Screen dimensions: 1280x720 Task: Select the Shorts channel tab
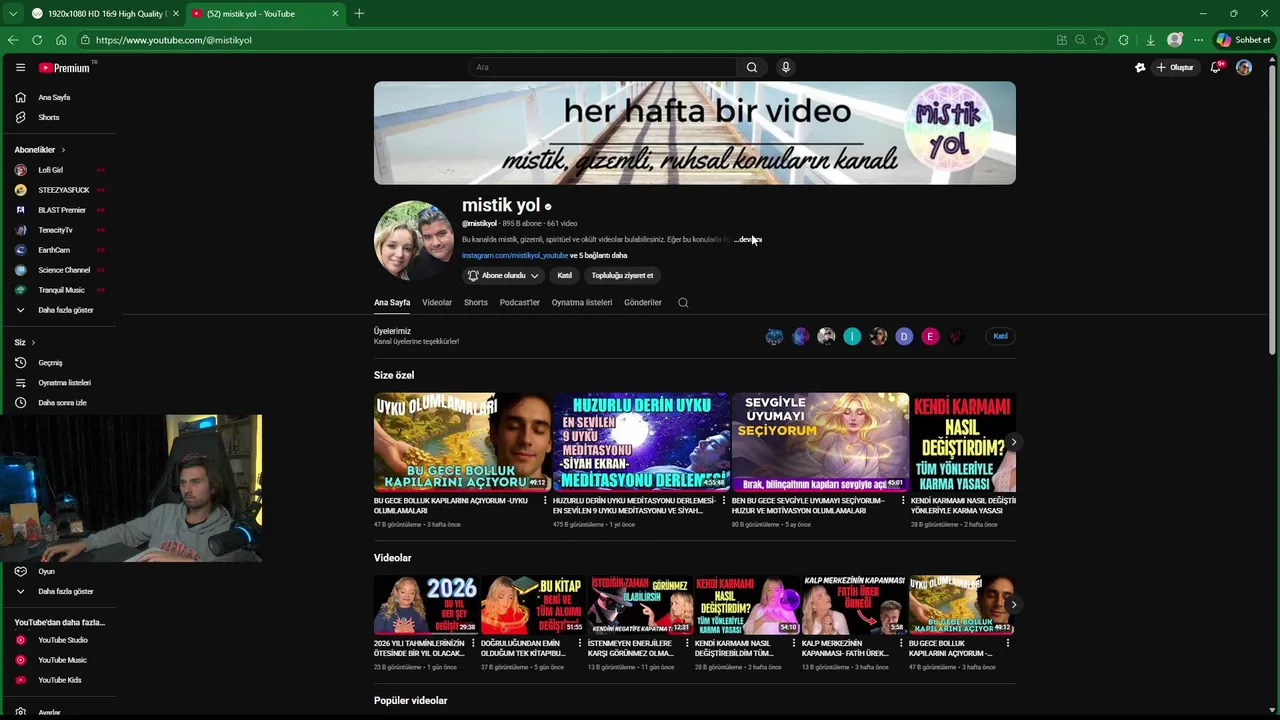point(476,302)
